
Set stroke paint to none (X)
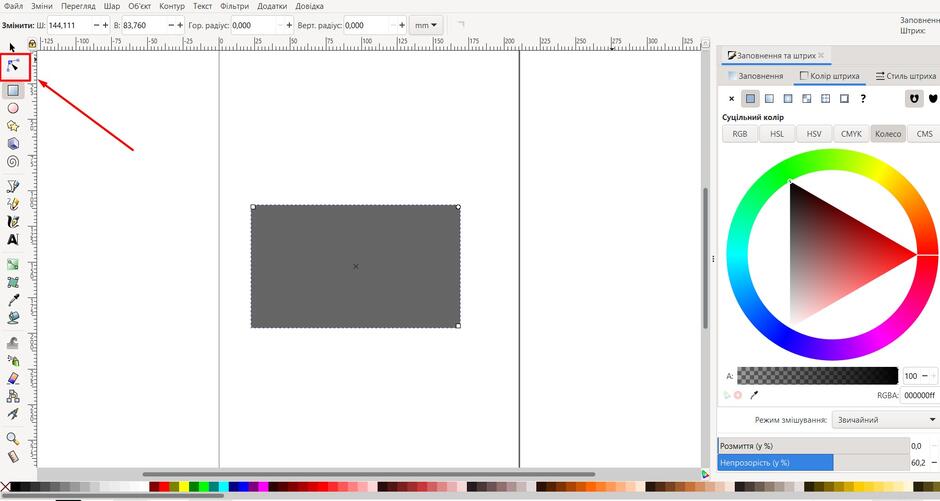[x=731, y=99]
